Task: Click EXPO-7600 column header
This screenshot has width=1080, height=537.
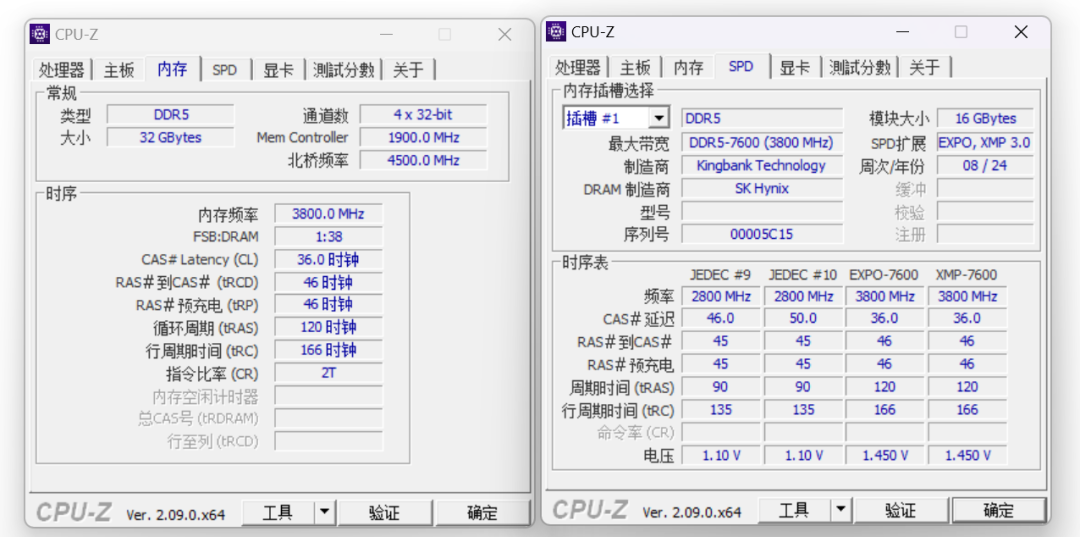Action: (x=884, y=275)
